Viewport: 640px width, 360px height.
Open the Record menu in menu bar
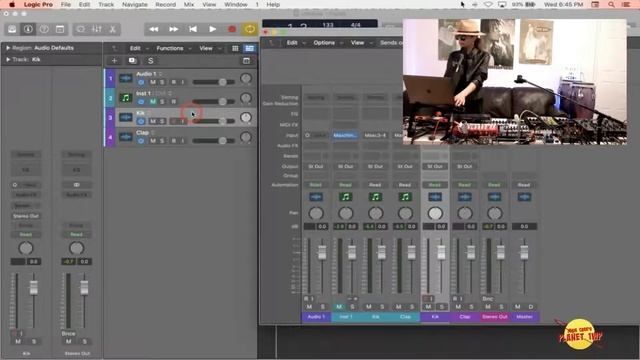pyautogui.click(x=165, y=4)
